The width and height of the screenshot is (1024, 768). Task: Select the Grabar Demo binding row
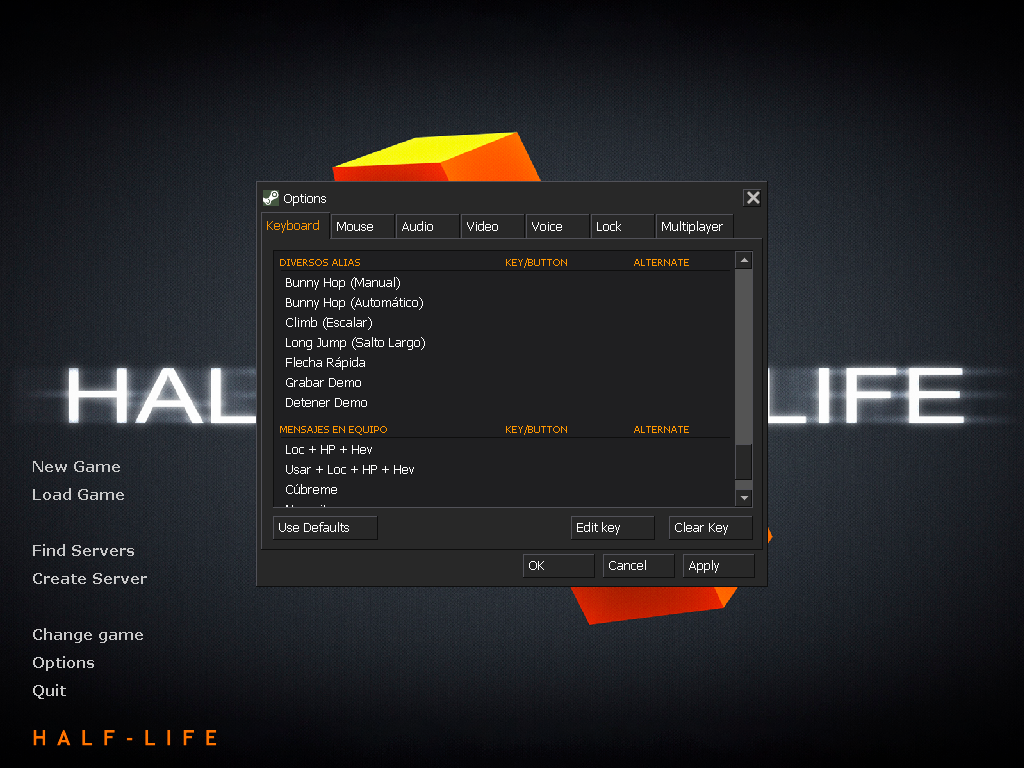[503, 383]
